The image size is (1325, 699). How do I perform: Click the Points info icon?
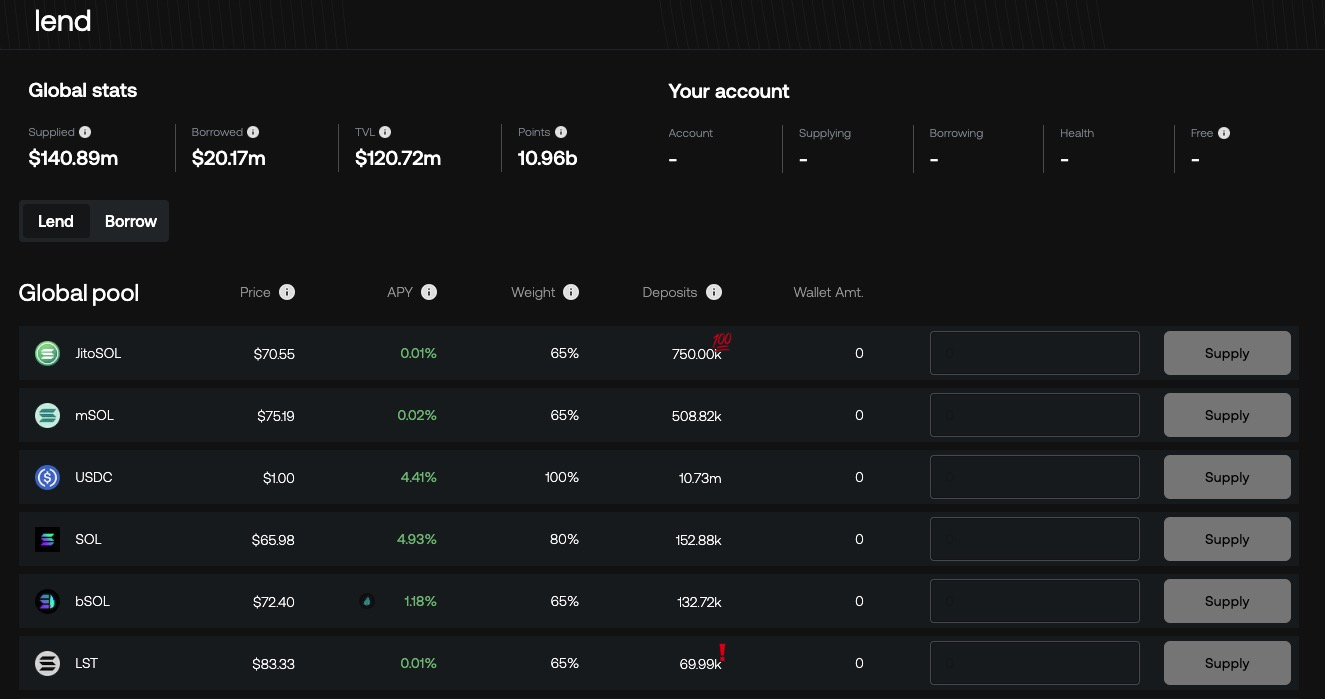pos(561,132)
